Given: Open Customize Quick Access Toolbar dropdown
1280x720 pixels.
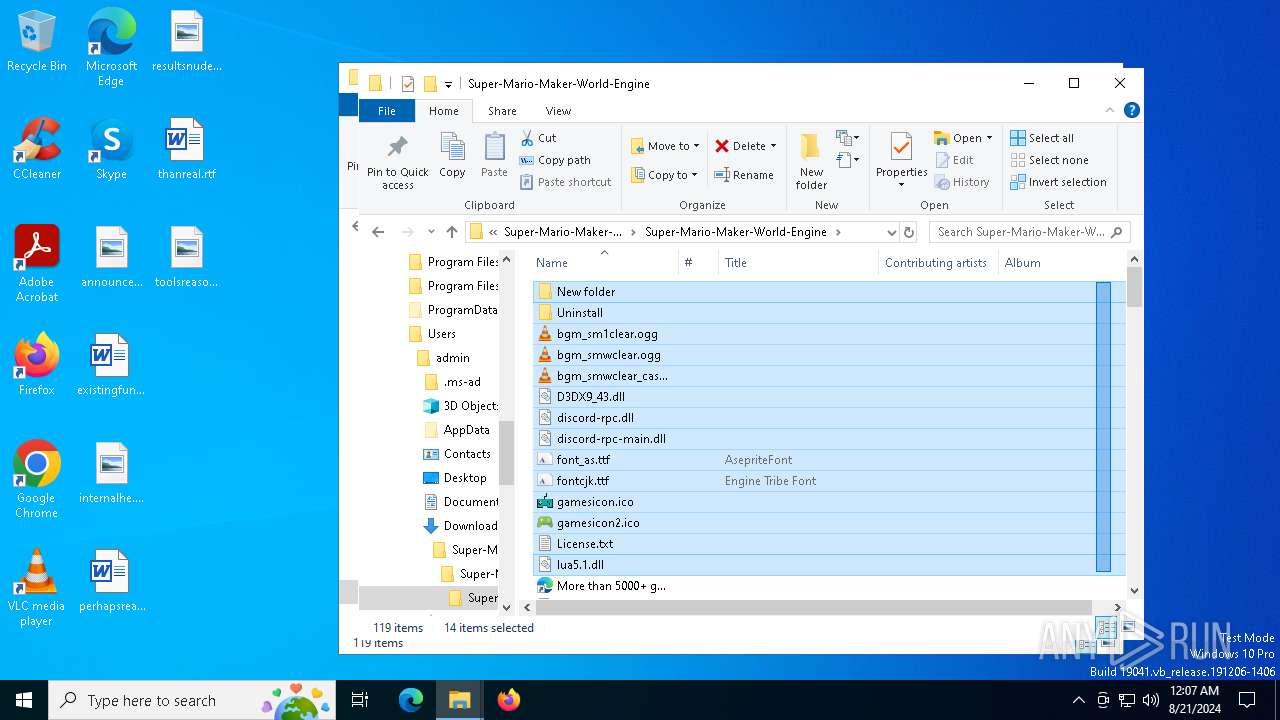Looking at the screenshot, I should point(449,84).
